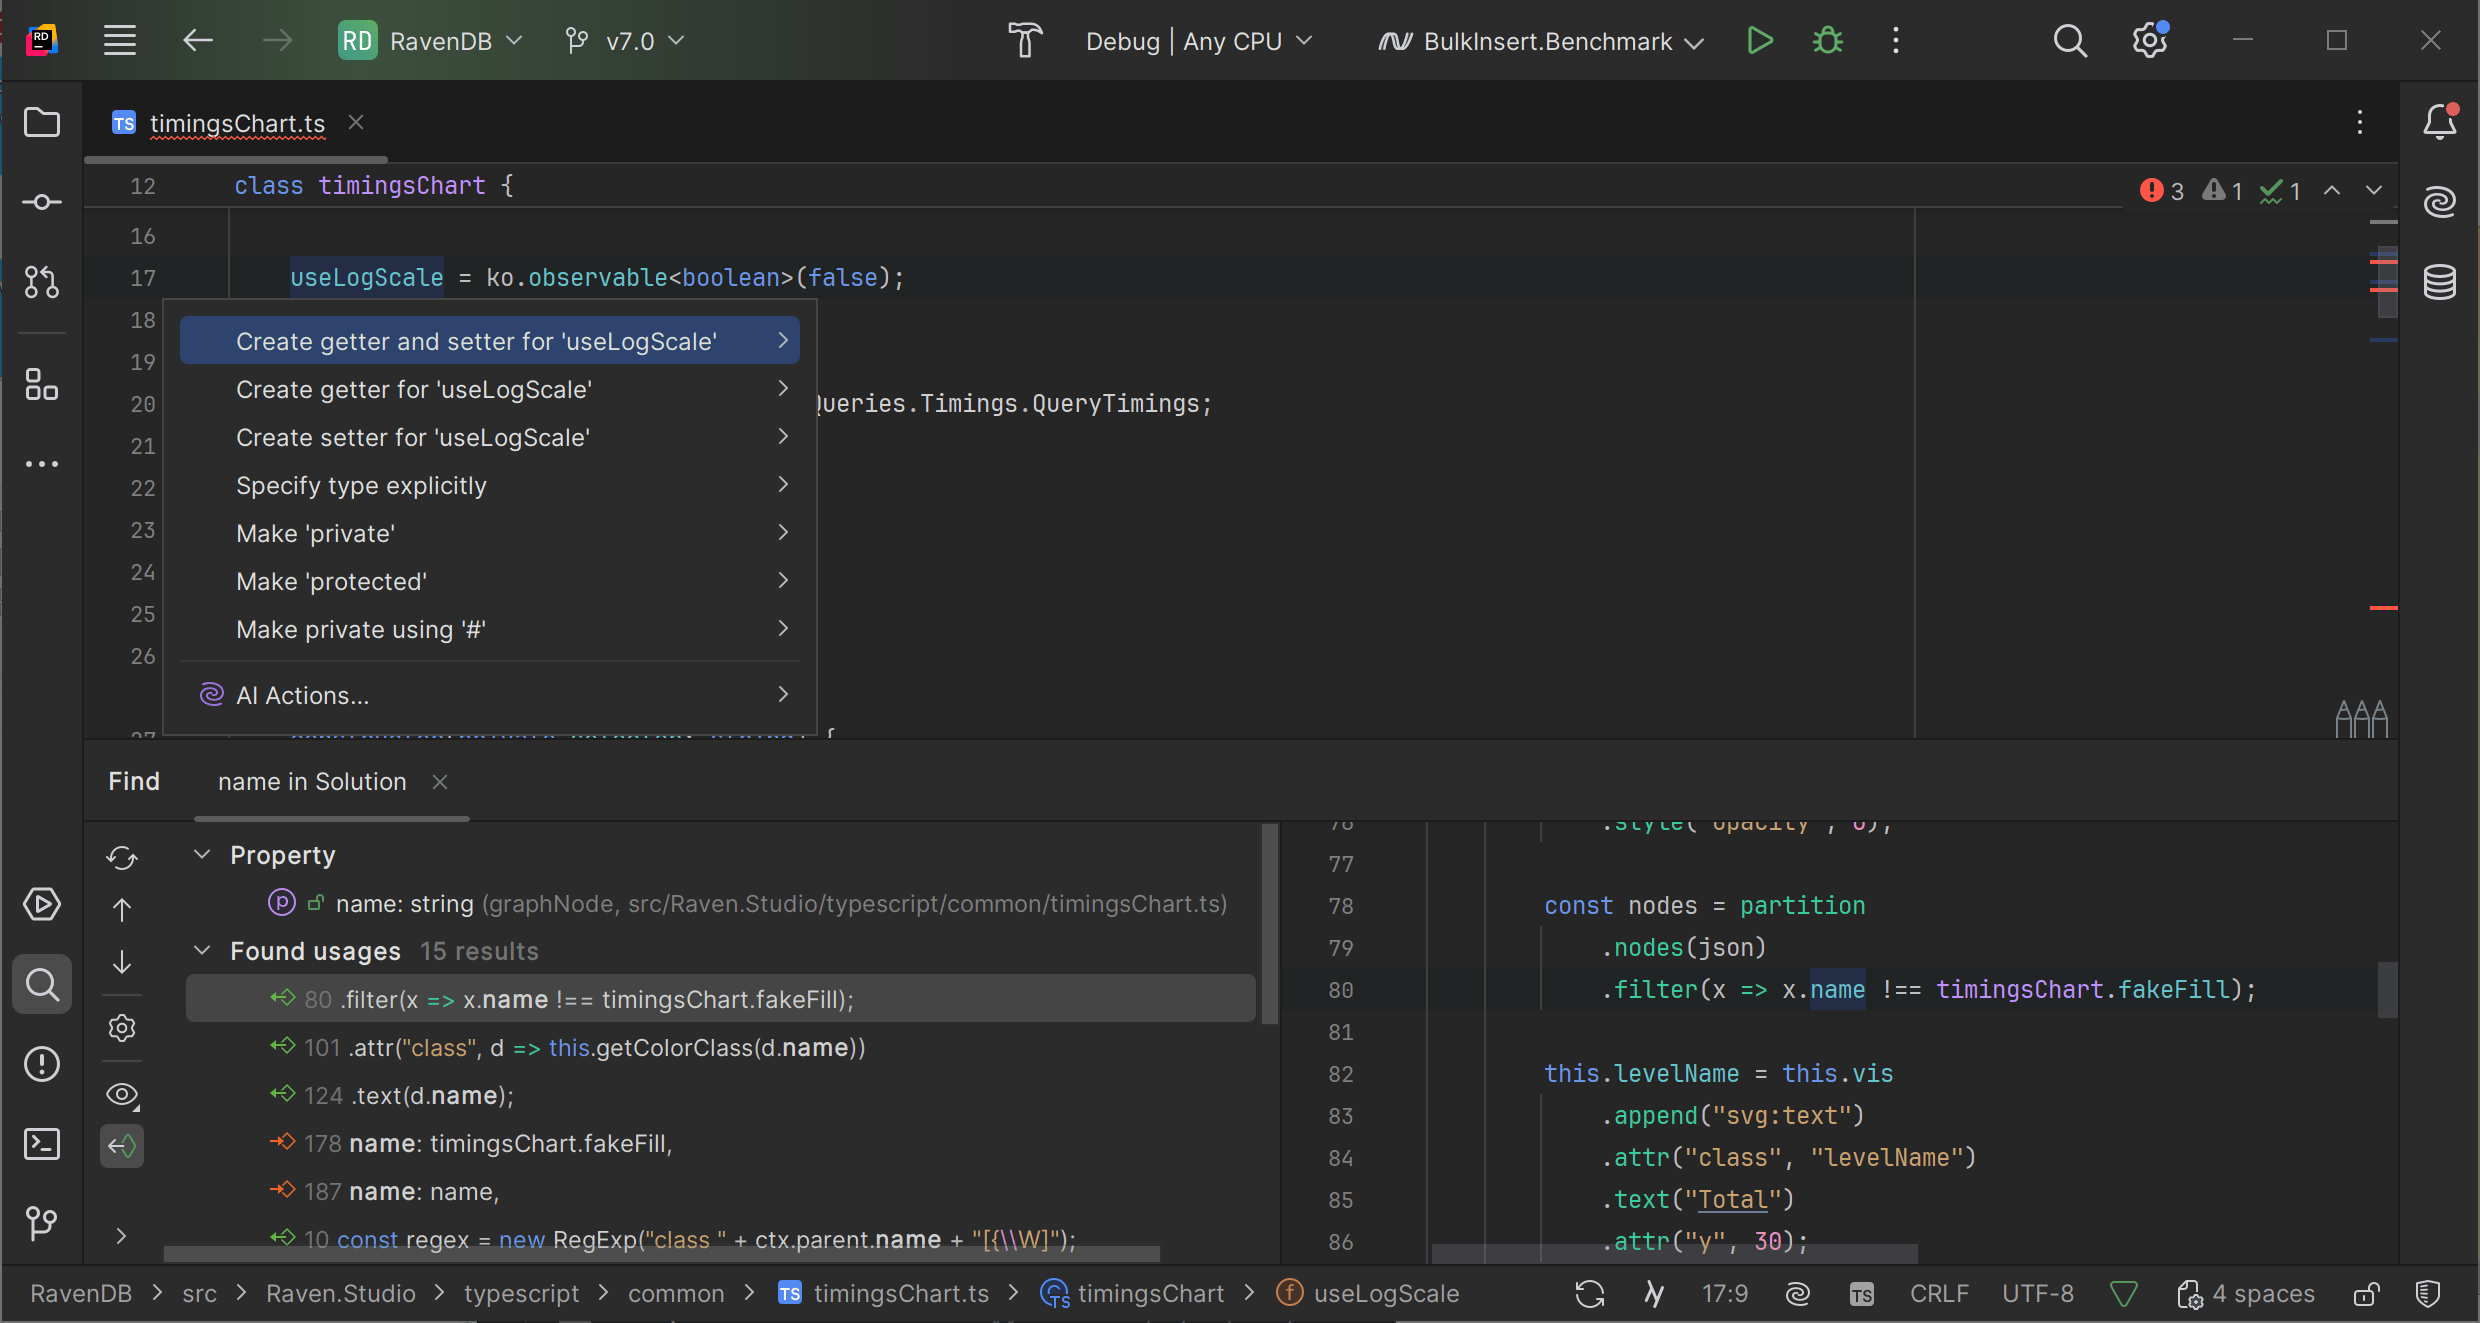This screenshot has width=2480, height=1323.
Task: Click the Find results vertical scrollbar
Action: point(1269,925)
